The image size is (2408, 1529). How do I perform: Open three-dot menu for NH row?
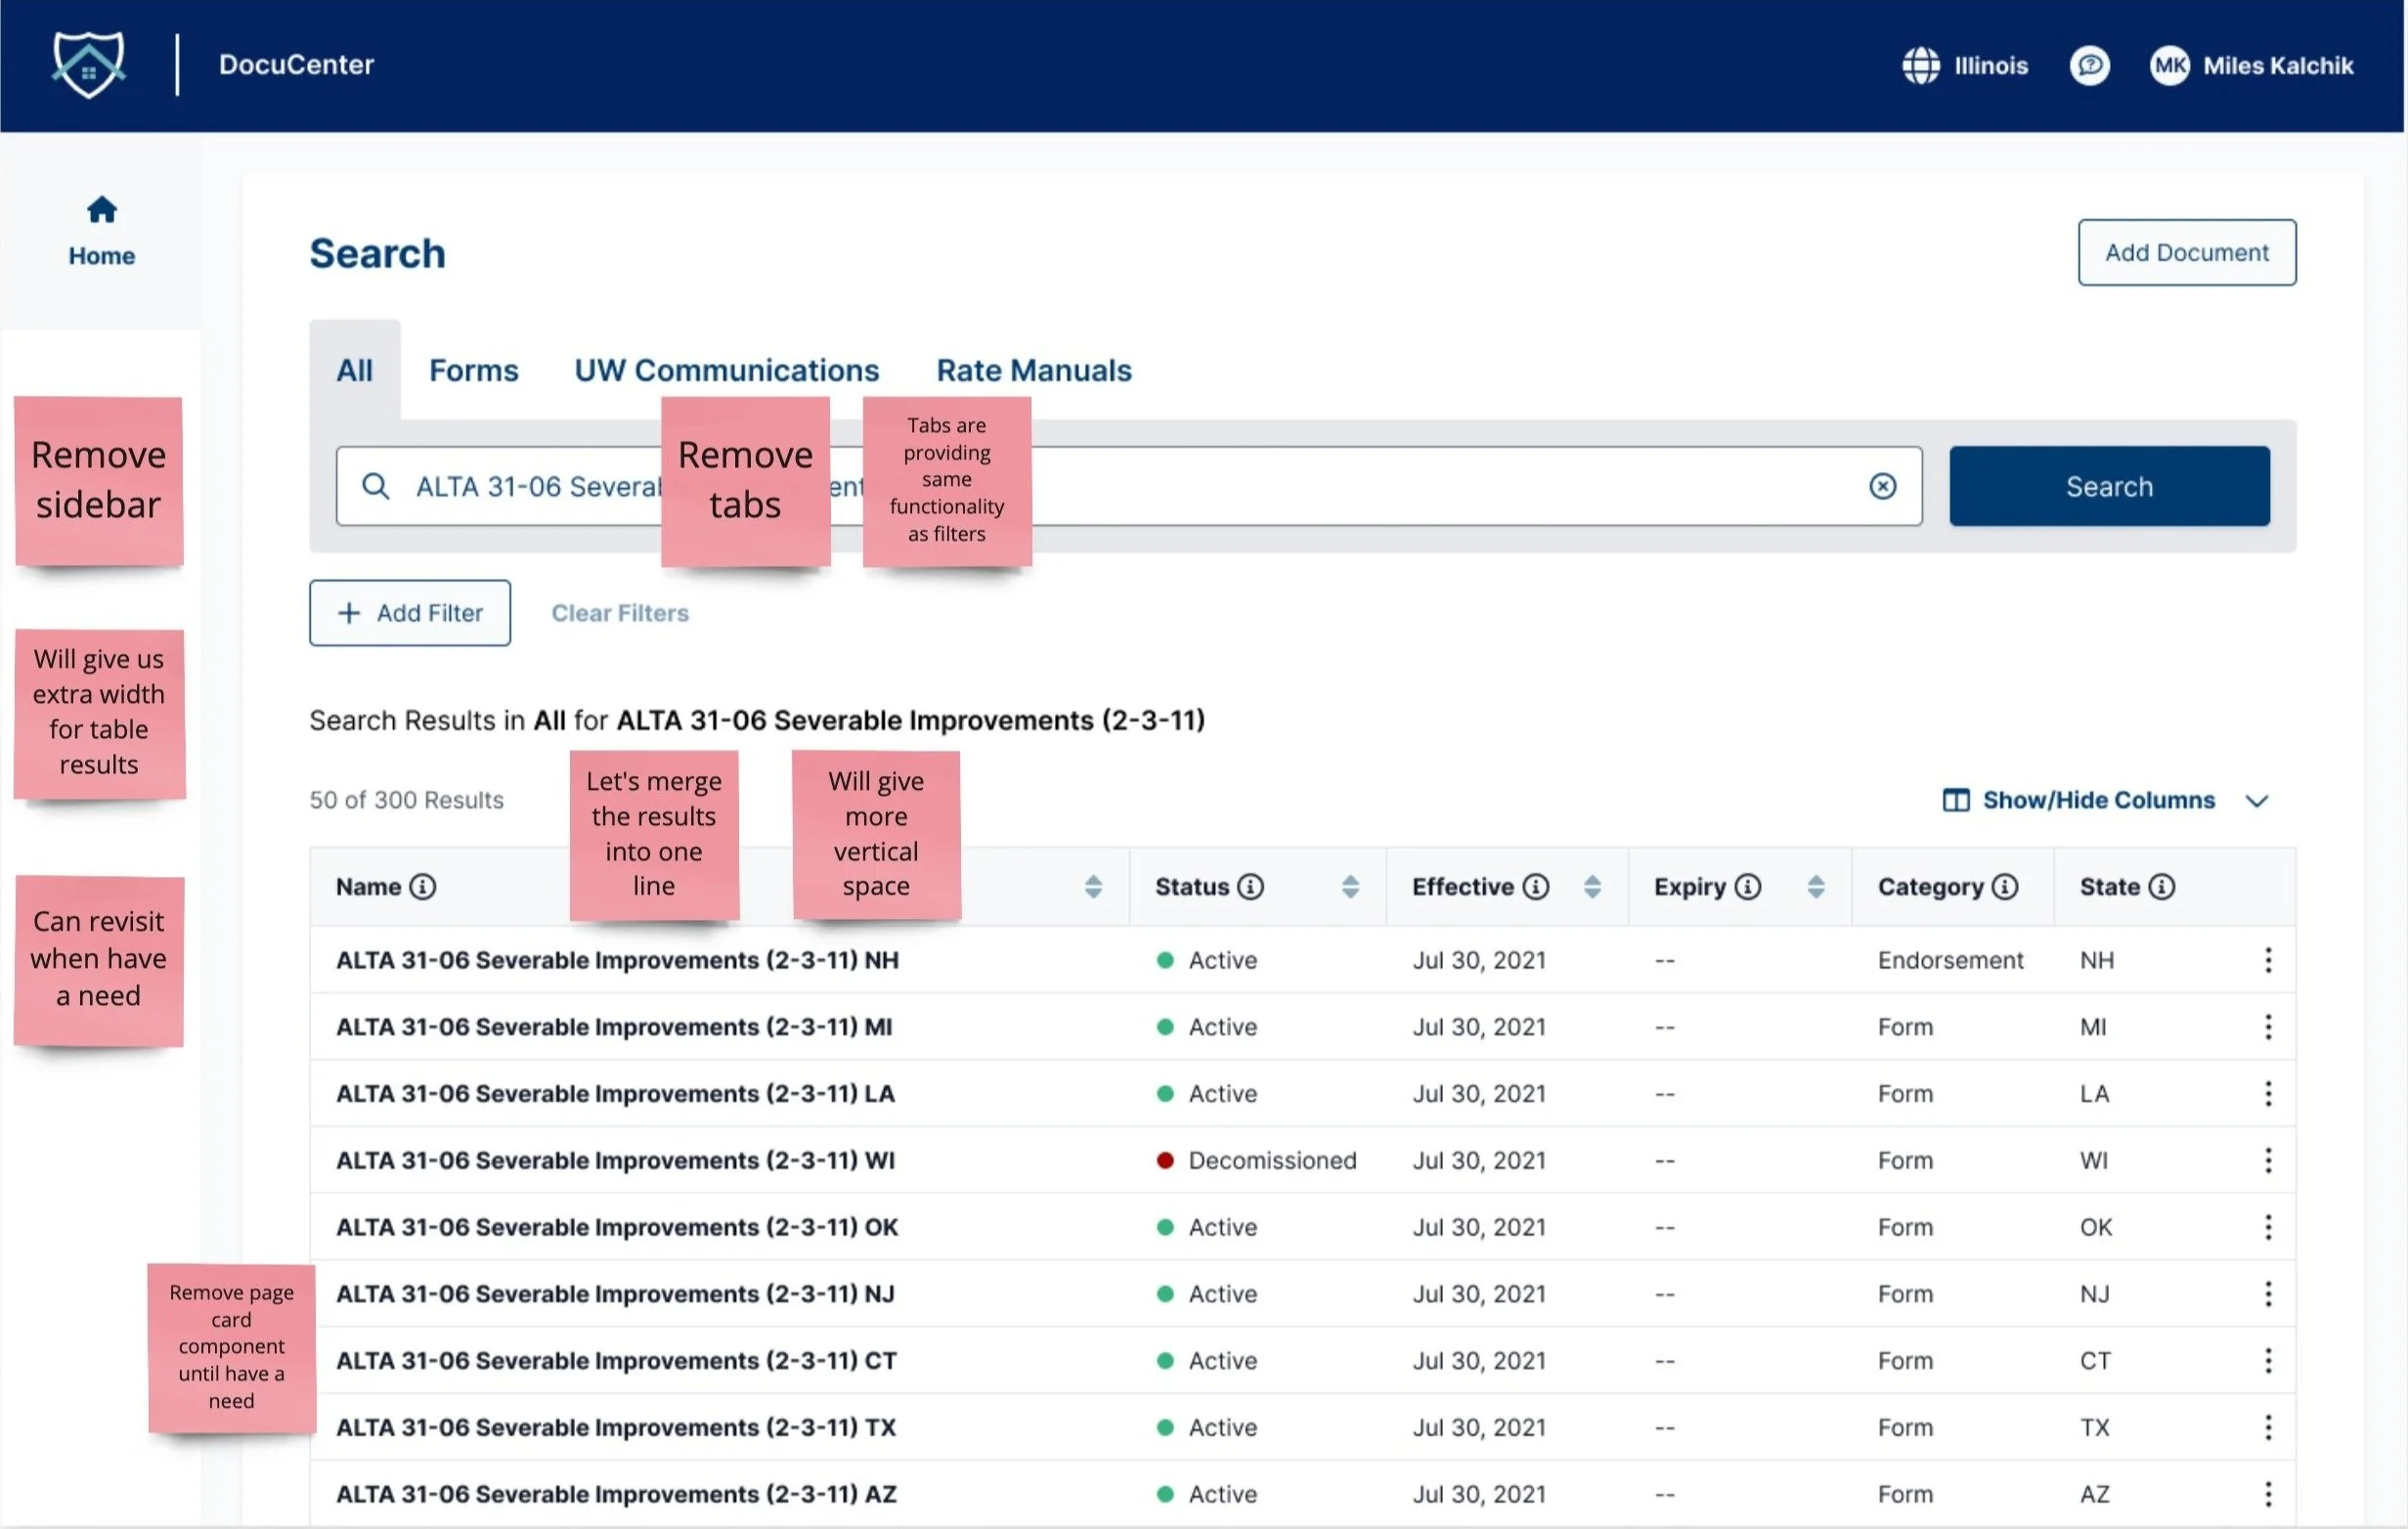[2267, 960]
